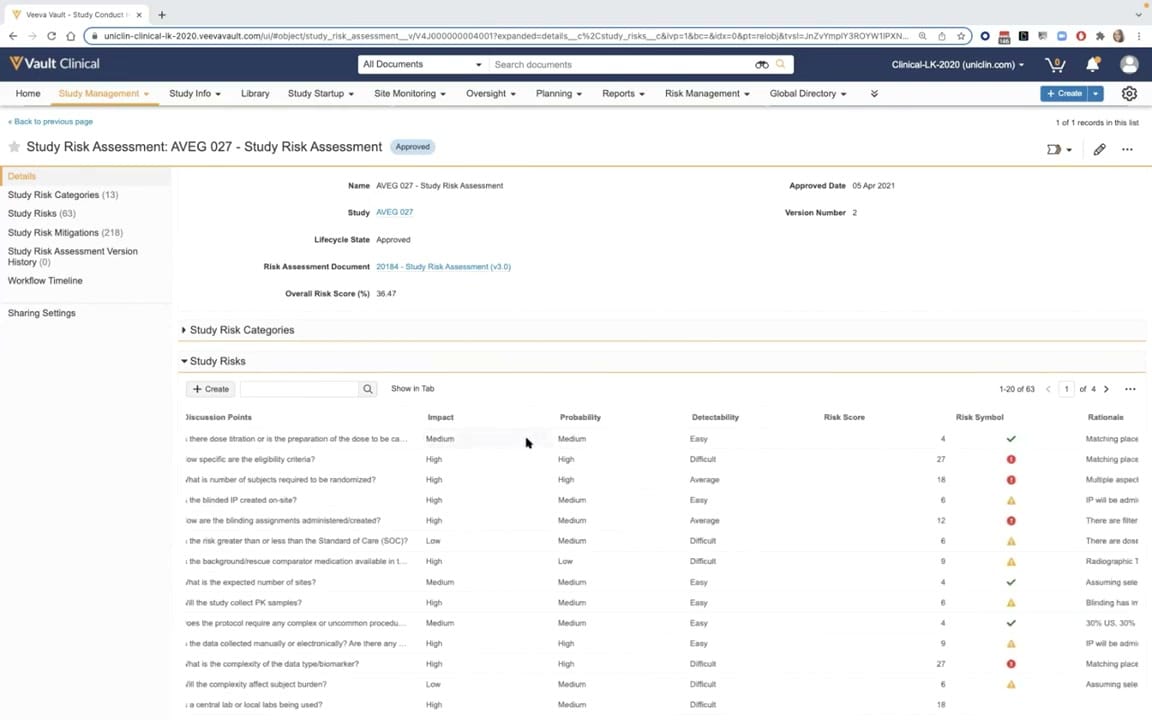Open the Planning tab
Viewport: 1152px width, 720px height.
(x=558, y=94)
